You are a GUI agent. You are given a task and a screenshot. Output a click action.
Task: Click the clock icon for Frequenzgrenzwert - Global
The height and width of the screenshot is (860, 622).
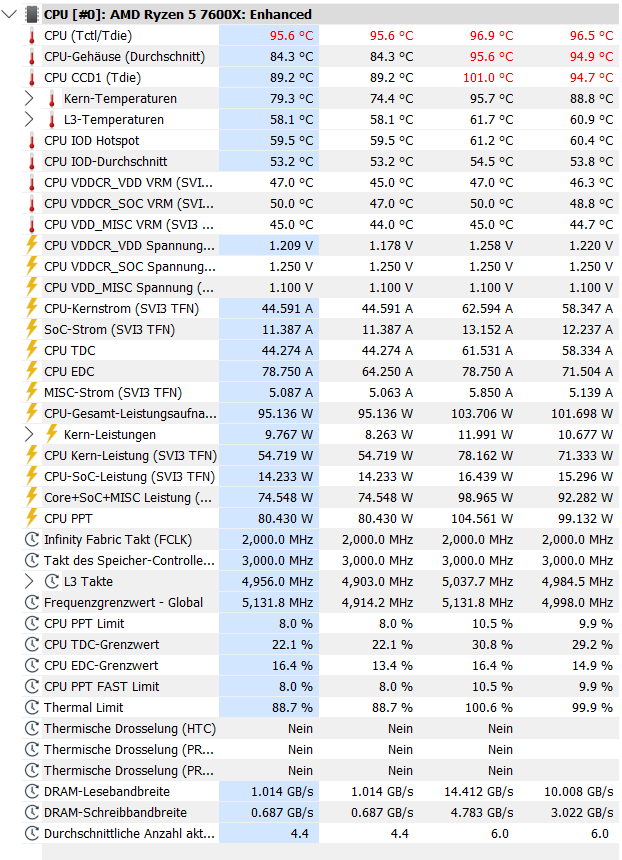point(32,602)
